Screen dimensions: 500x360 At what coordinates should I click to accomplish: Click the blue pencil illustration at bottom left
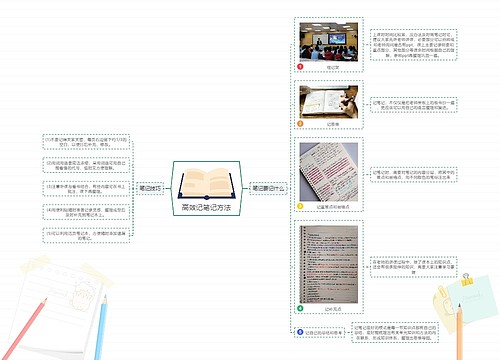pos(101,327)
